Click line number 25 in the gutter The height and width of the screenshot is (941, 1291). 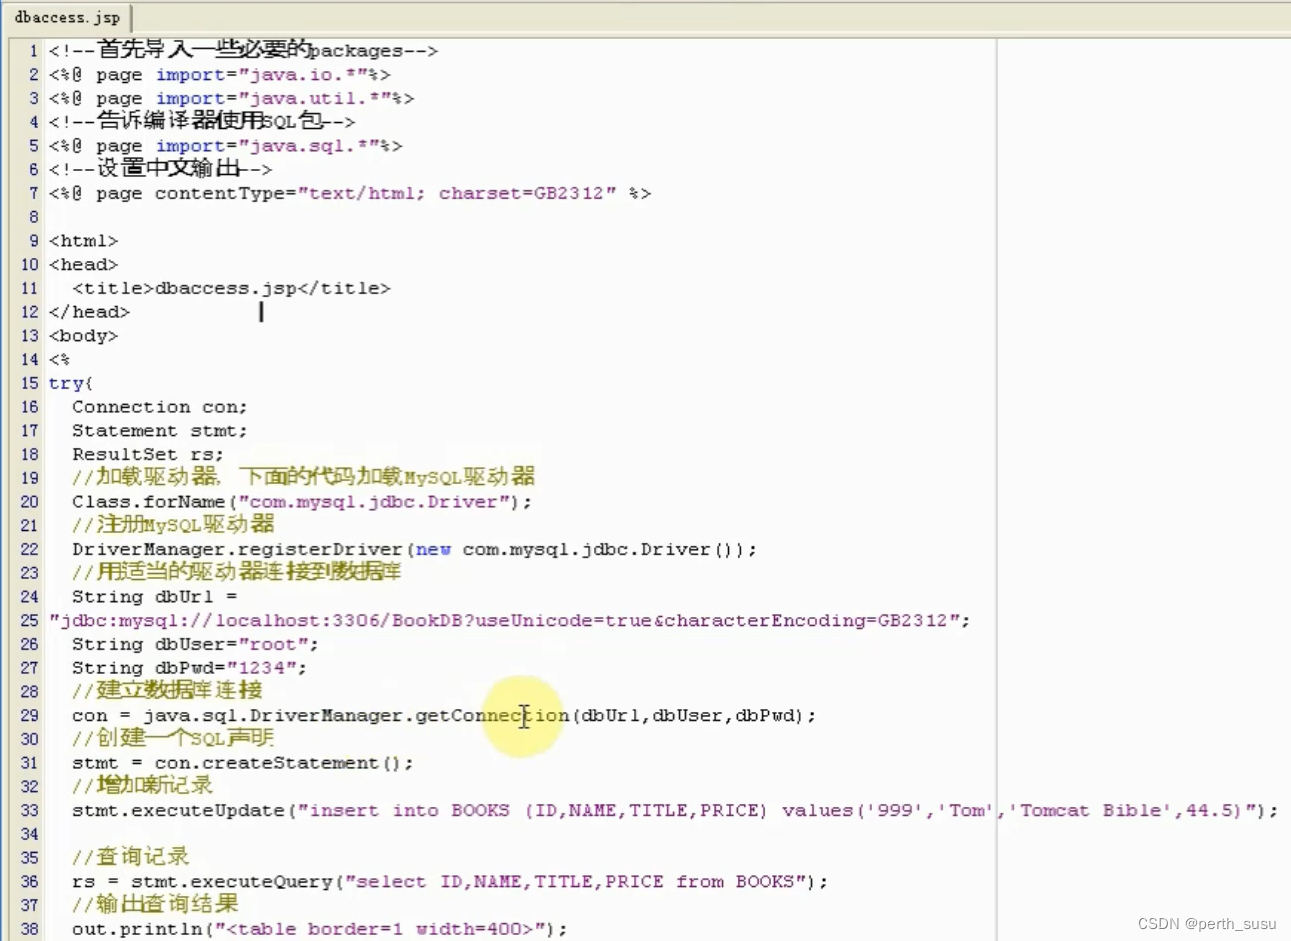30,621
